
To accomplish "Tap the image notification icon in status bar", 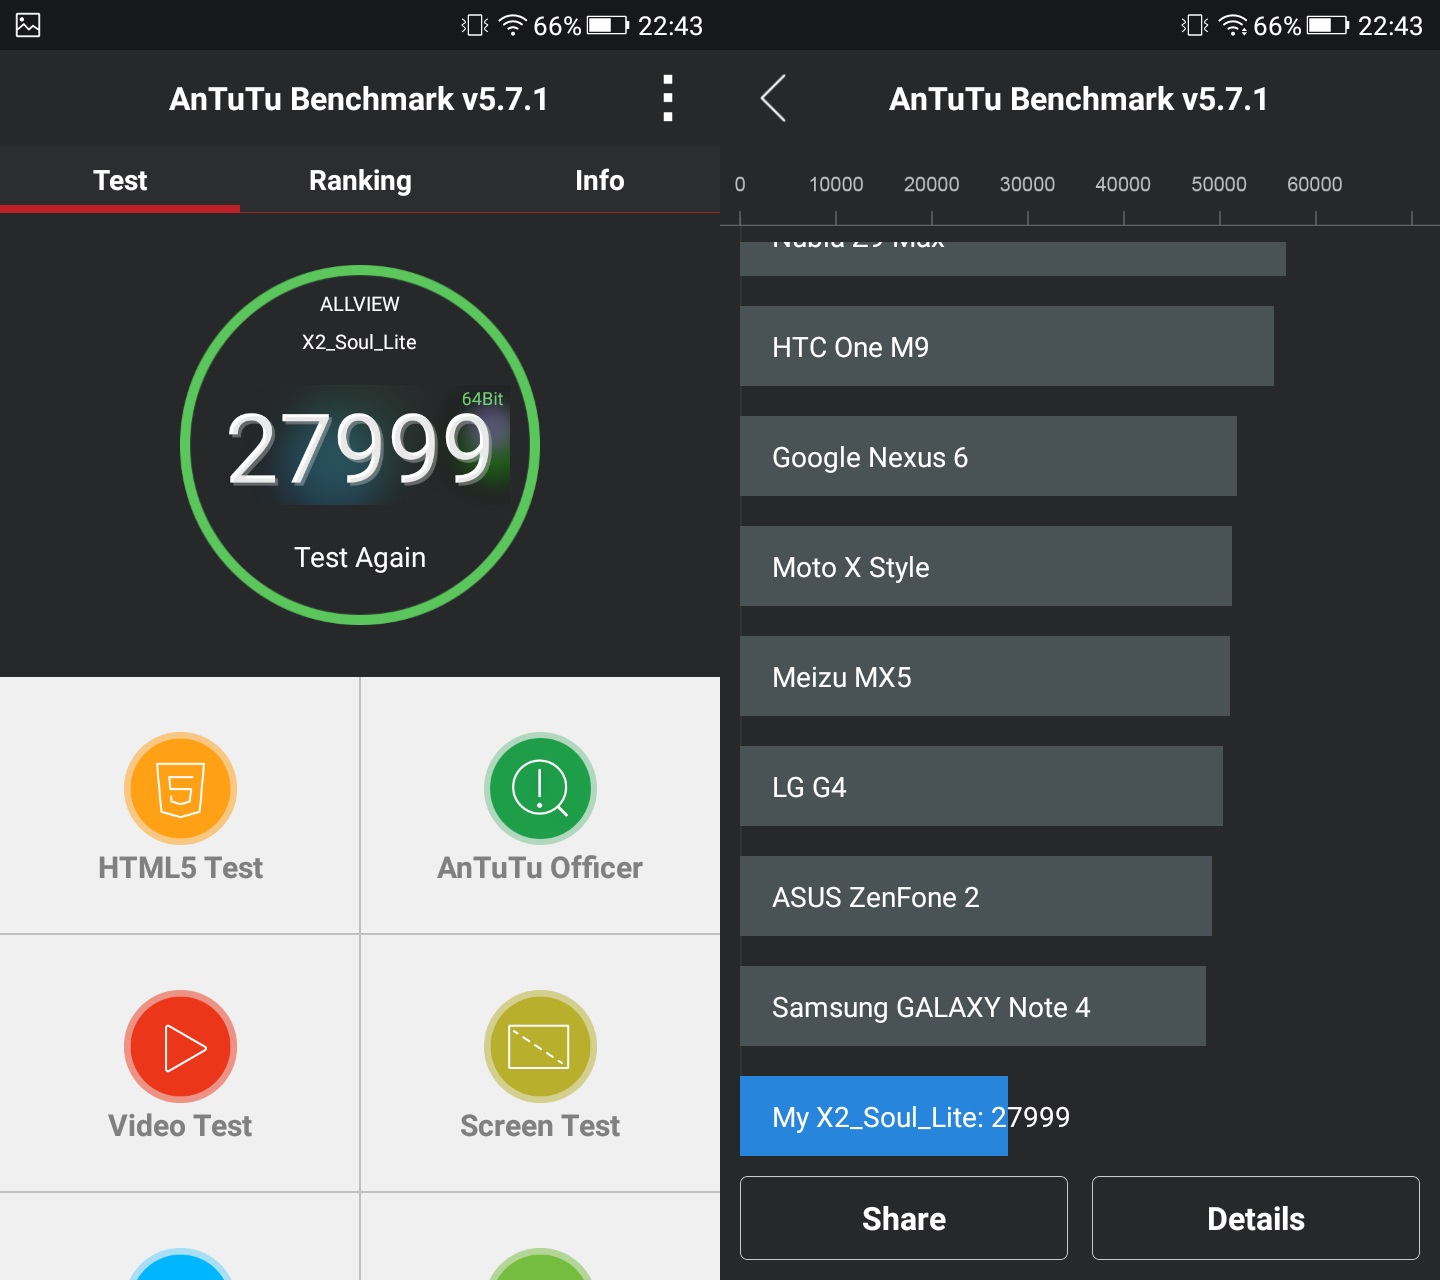I will point(28,25).
